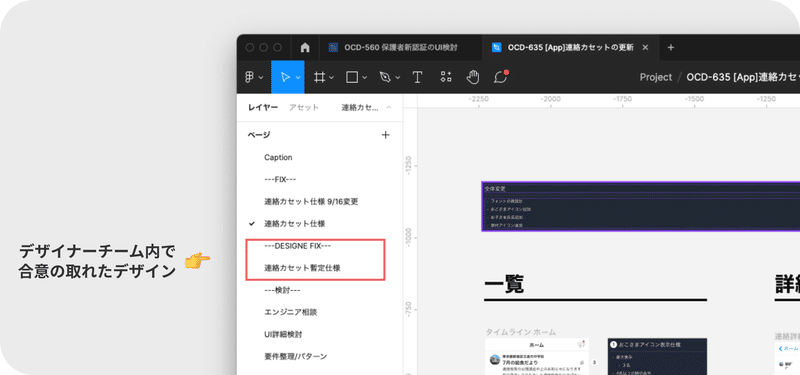Click the 連絡カセ... current page name

click(360, 108)
